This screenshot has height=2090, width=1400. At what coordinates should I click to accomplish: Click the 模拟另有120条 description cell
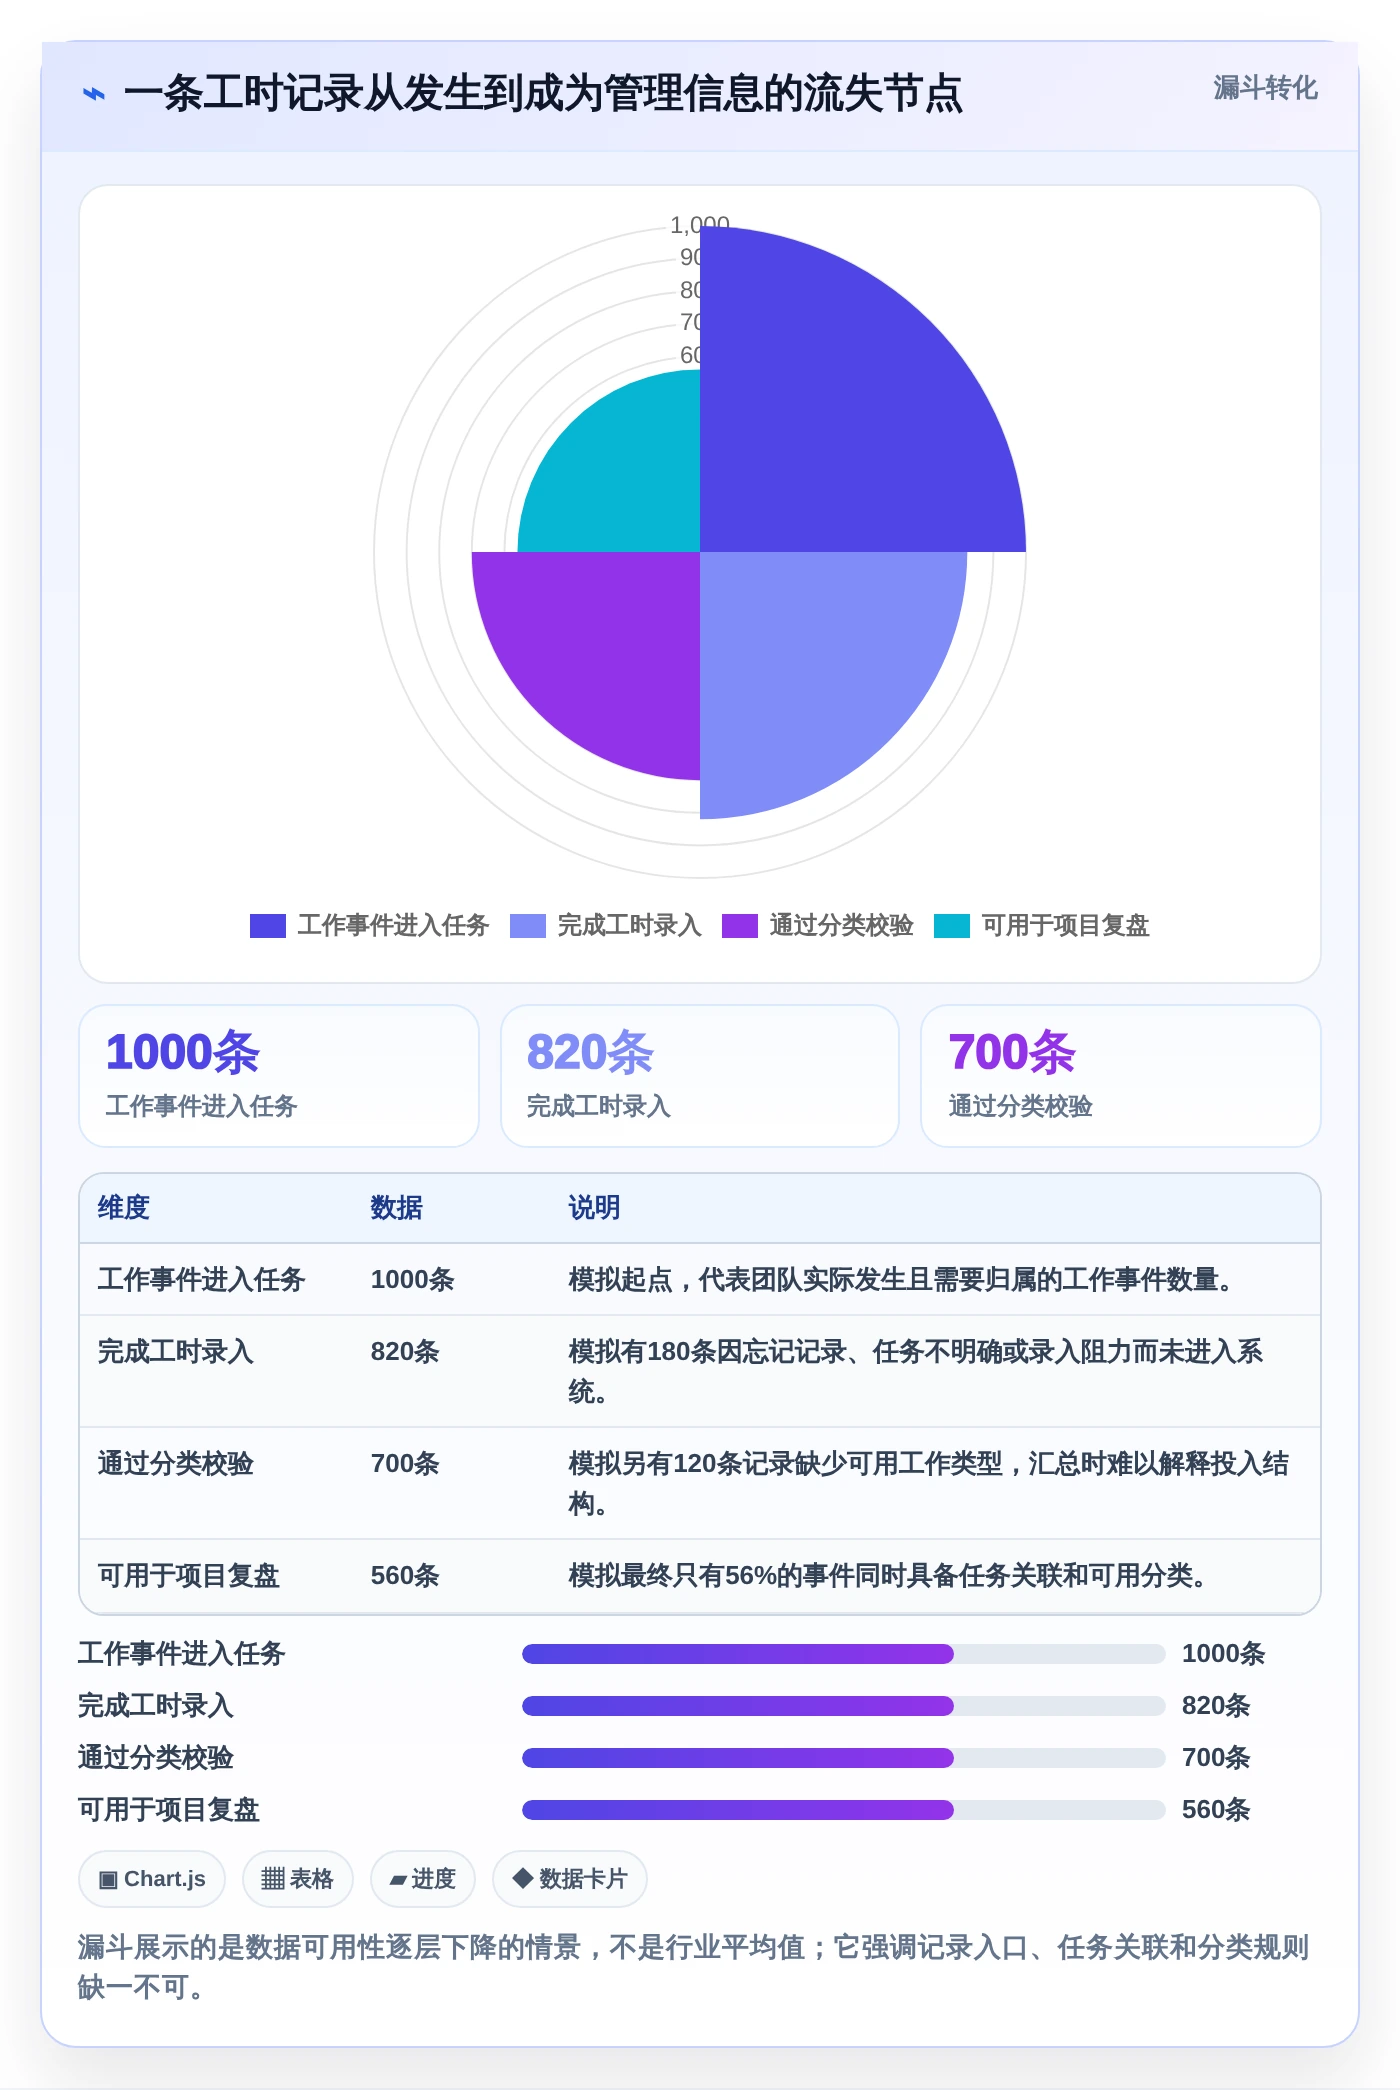[x=929, y=1484]
